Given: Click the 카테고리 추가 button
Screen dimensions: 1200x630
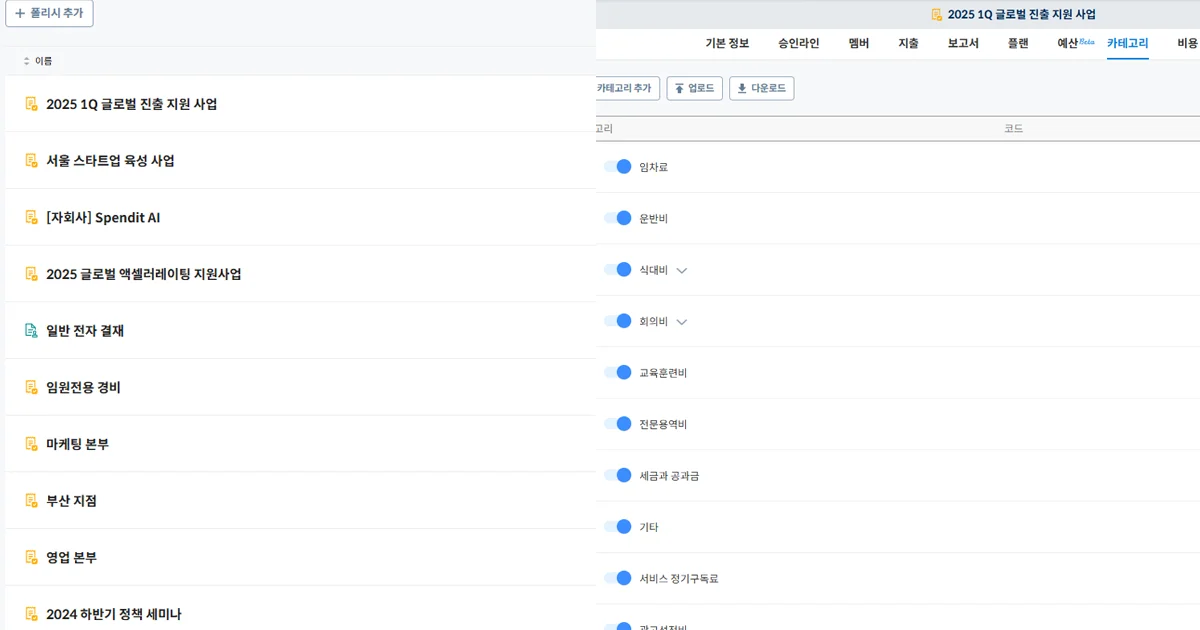Looking at the screenshot, I should 626,88.
